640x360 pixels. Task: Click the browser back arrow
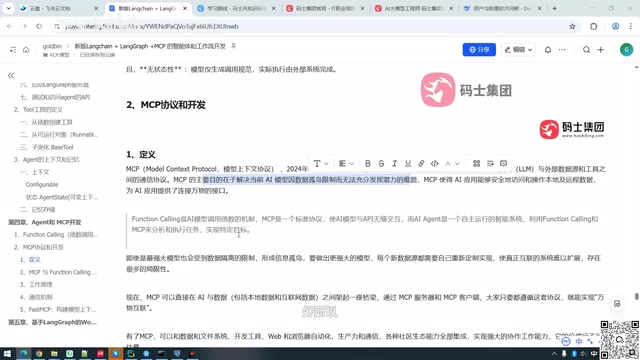tap(9, 26)
